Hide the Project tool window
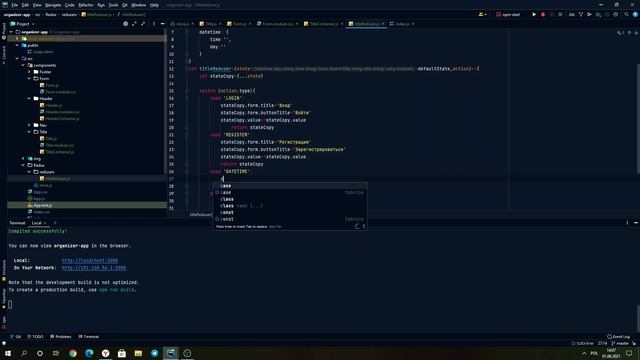640x360 pixels. [162, 24]
